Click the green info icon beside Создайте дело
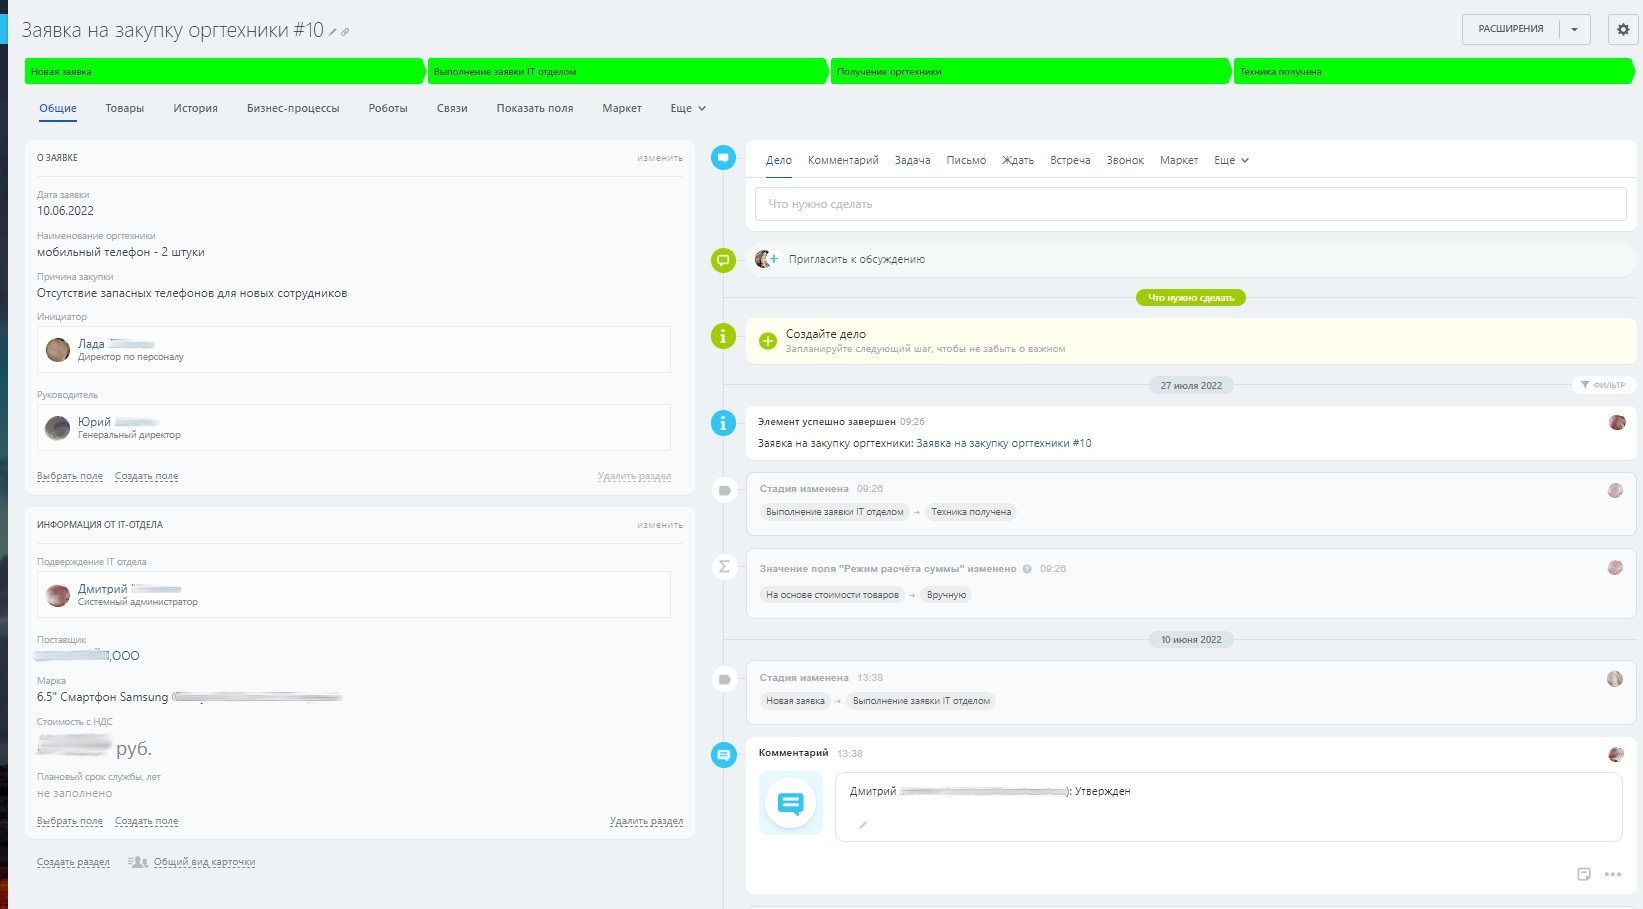 coord(723,336)
